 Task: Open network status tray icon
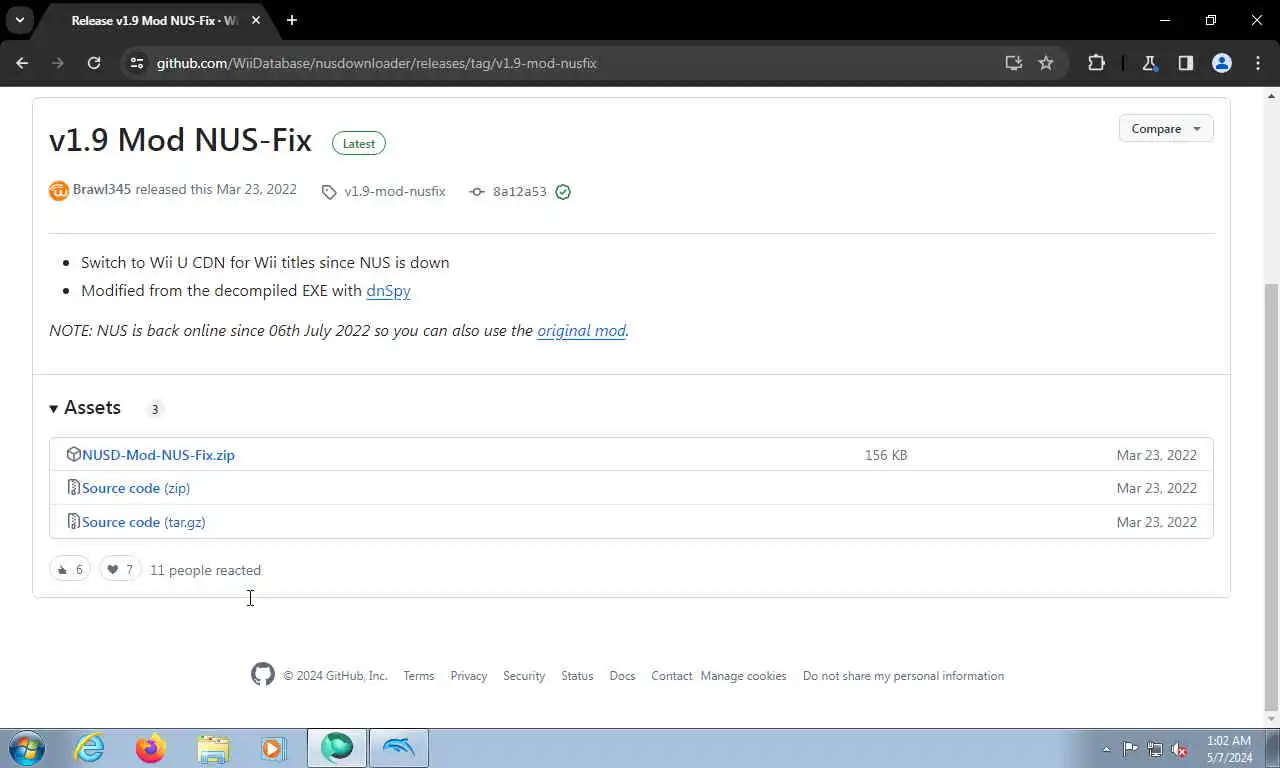(x=1155, y=749)
